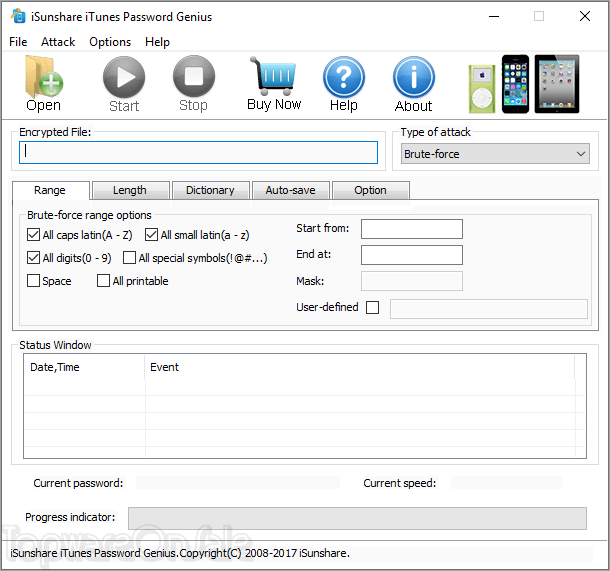Viewport: 610px width, 571px height.
Task: Switch to the Dictionary tab
Action: click(x=210, y=190)
